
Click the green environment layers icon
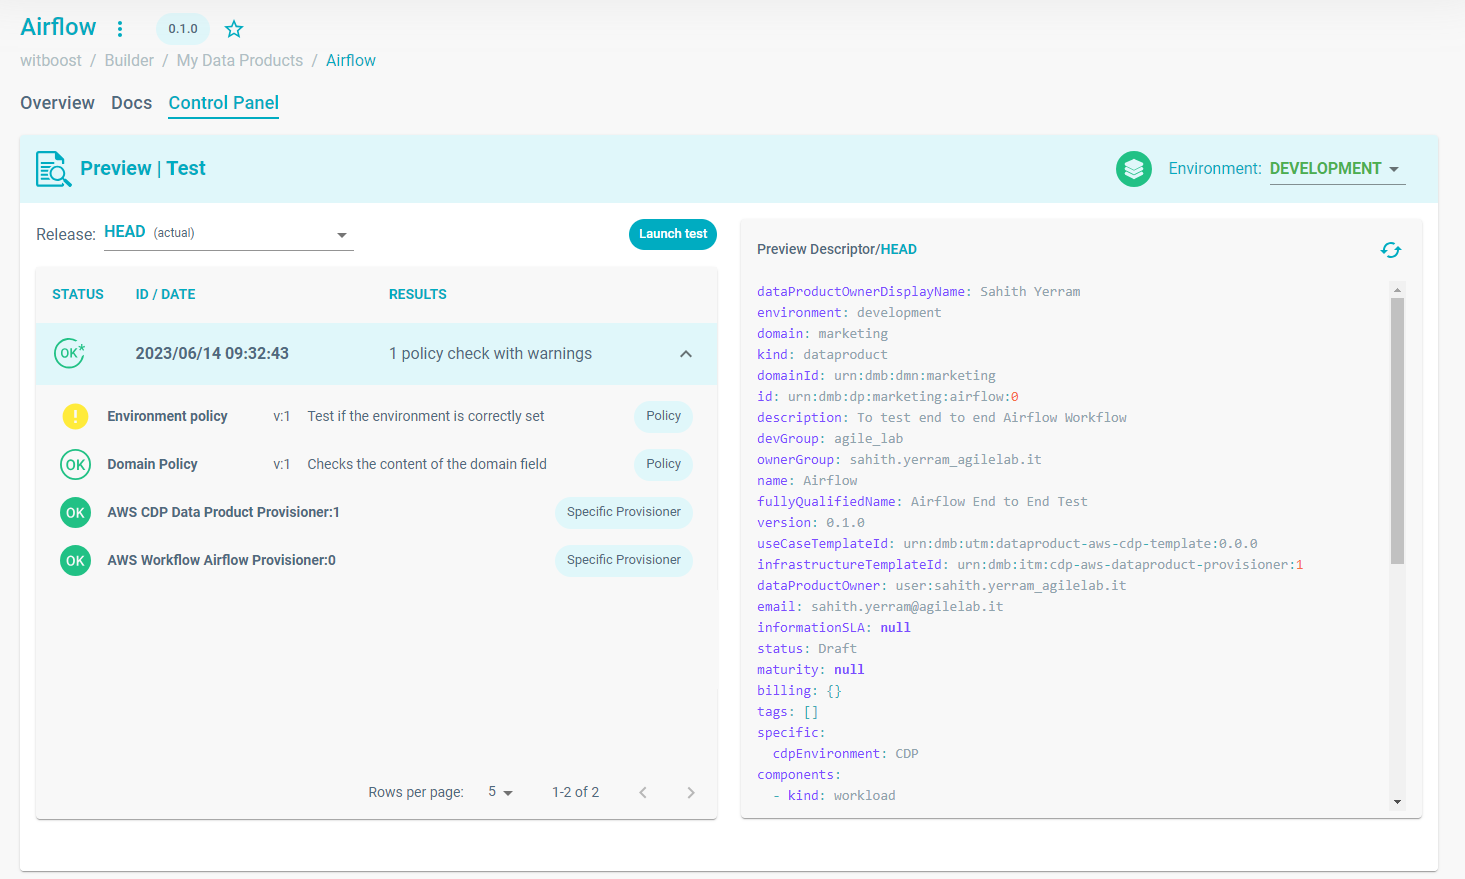click(1133, 169)
